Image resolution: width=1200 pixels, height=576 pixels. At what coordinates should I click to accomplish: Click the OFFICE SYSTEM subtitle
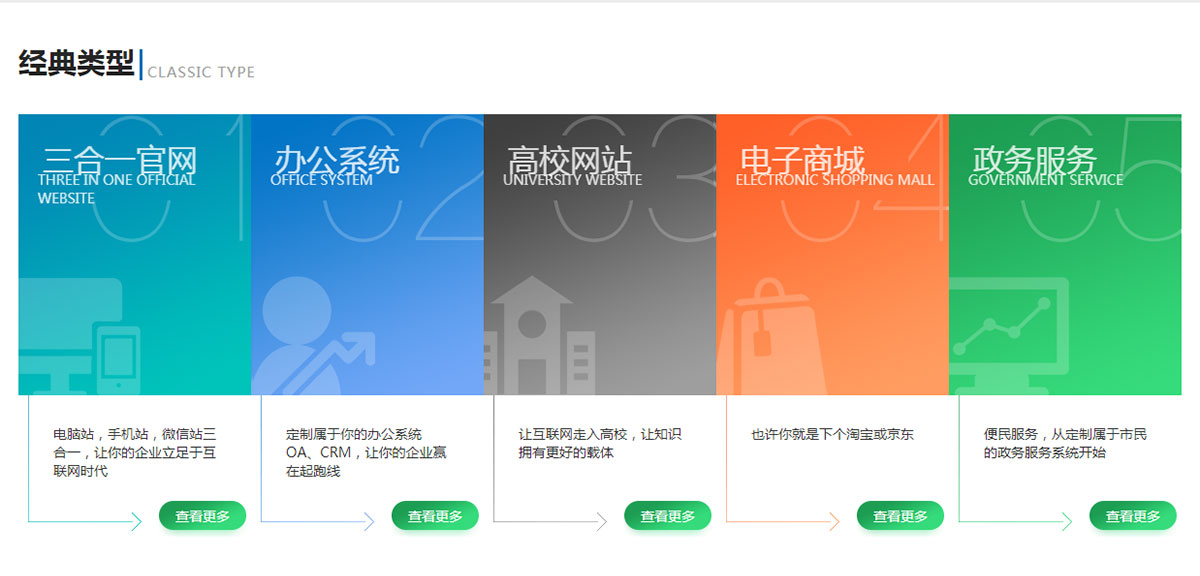coord(321,180)
